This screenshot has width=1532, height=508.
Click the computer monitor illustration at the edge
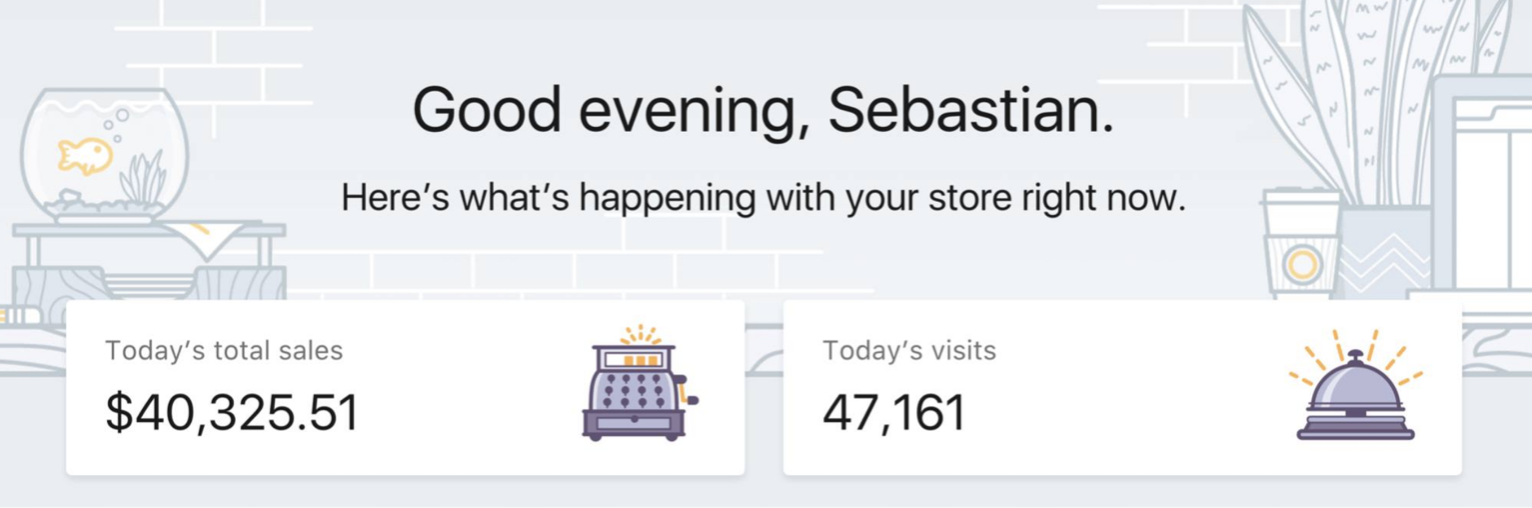[x=1482, y=188]
